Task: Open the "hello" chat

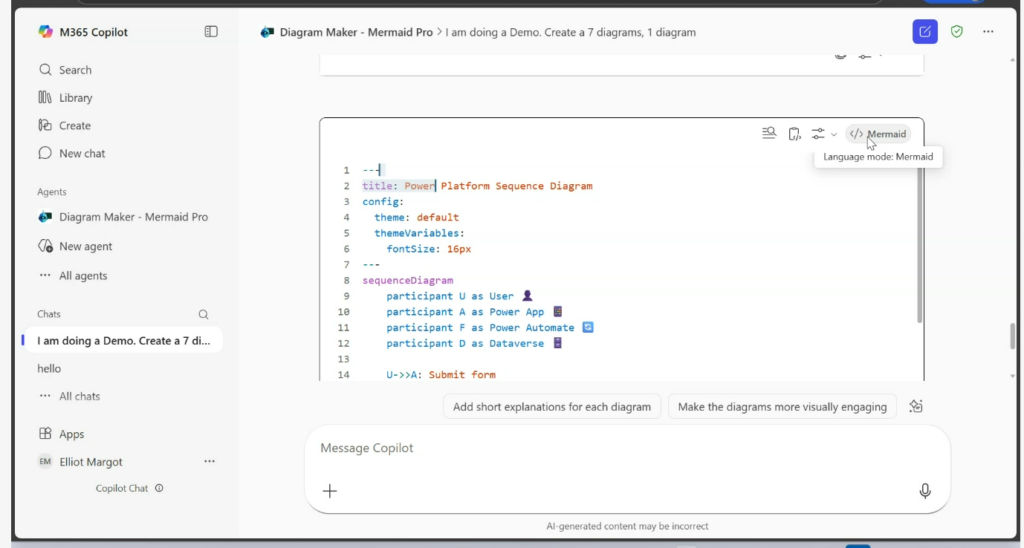Action: click(49, 369)
